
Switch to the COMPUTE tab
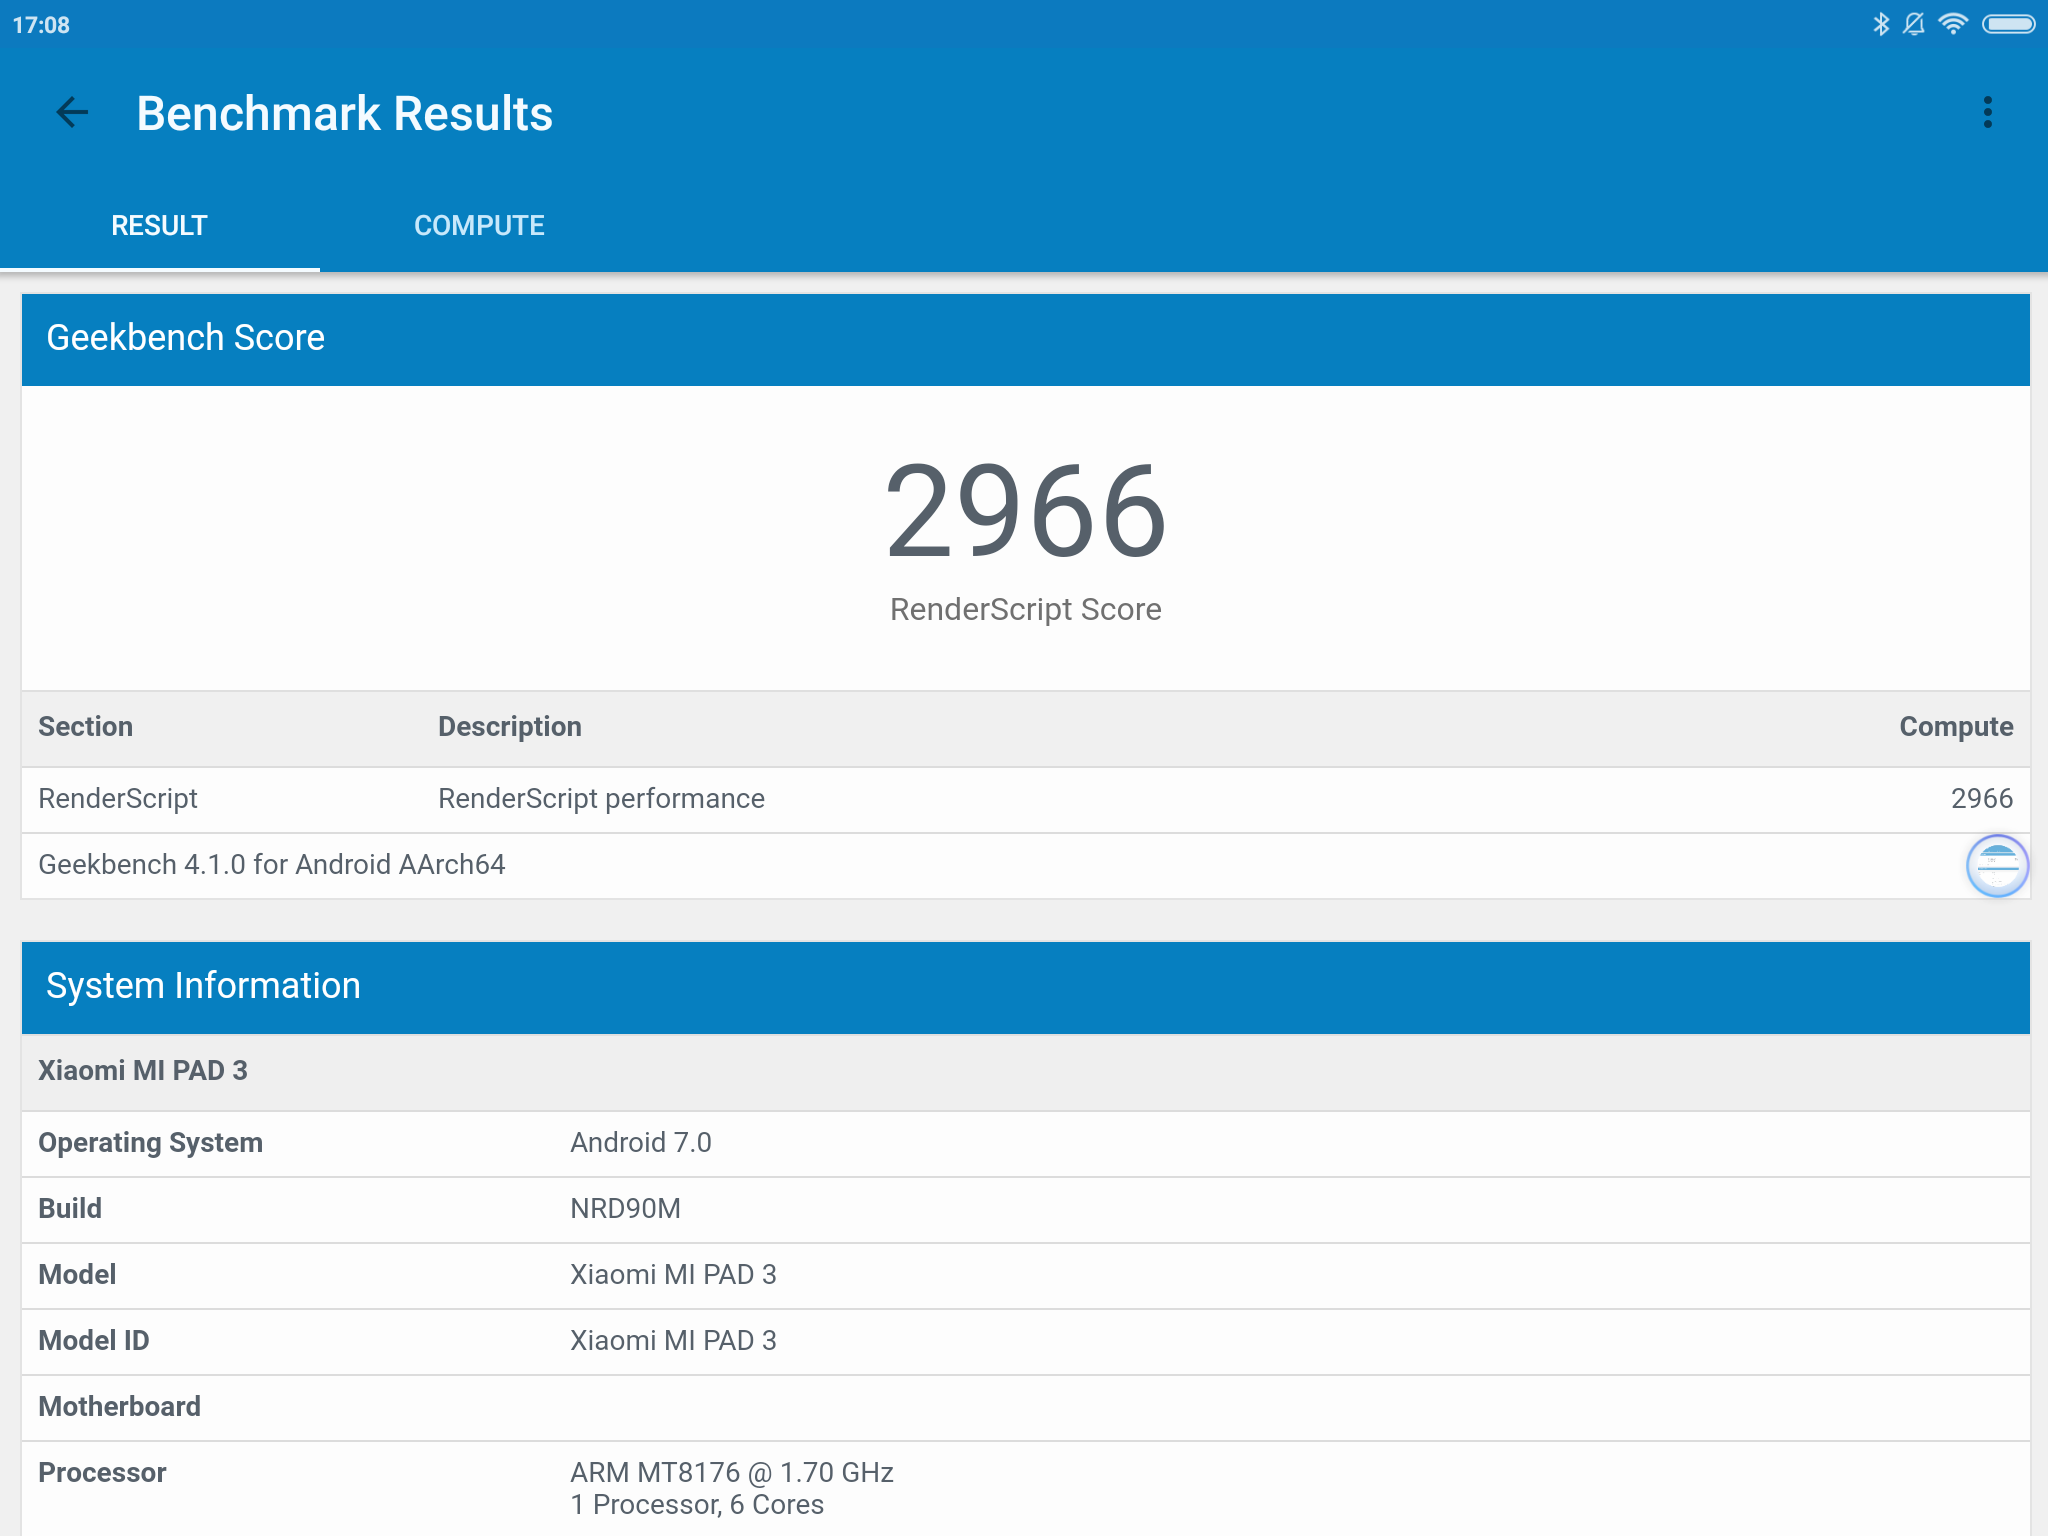click(x=479, y=226)
